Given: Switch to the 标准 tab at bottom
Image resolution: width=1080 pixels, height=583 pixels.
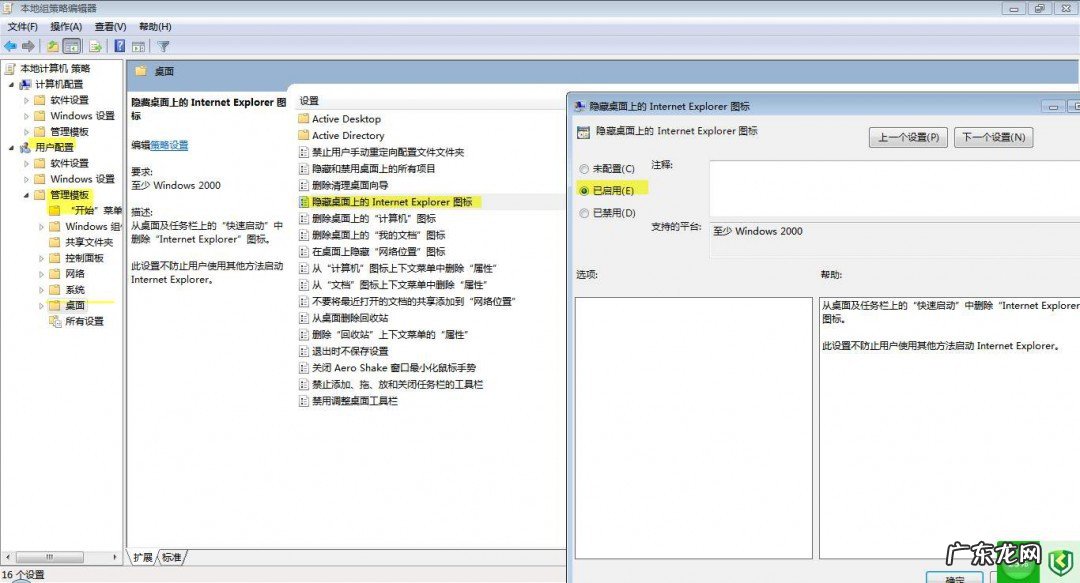Looking at the screenshot, I should click(170, 559).
